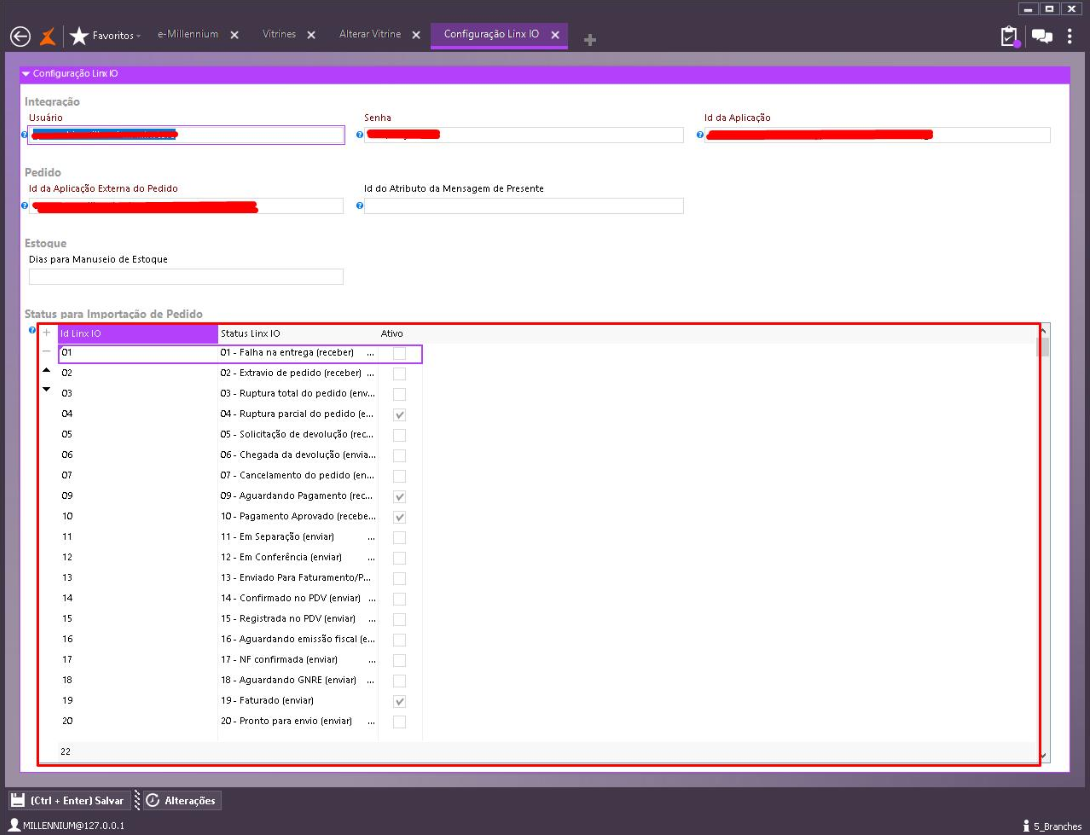Open lookup for 17 - NF confirmada
The width and height of the screenshot is (1090, 835).
point(371,660)
